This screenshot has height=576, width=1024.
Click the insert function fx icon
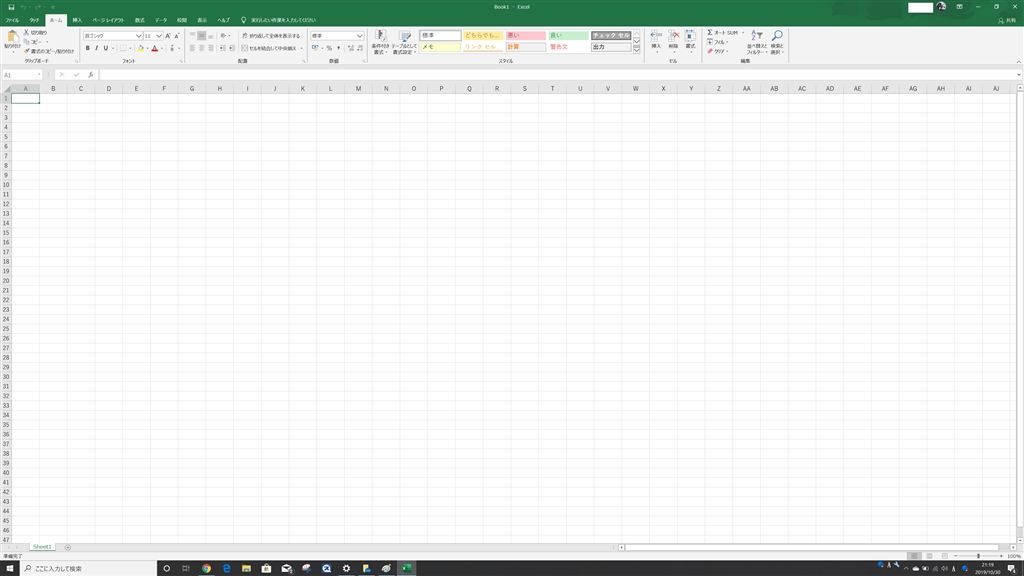coord(91,74)
